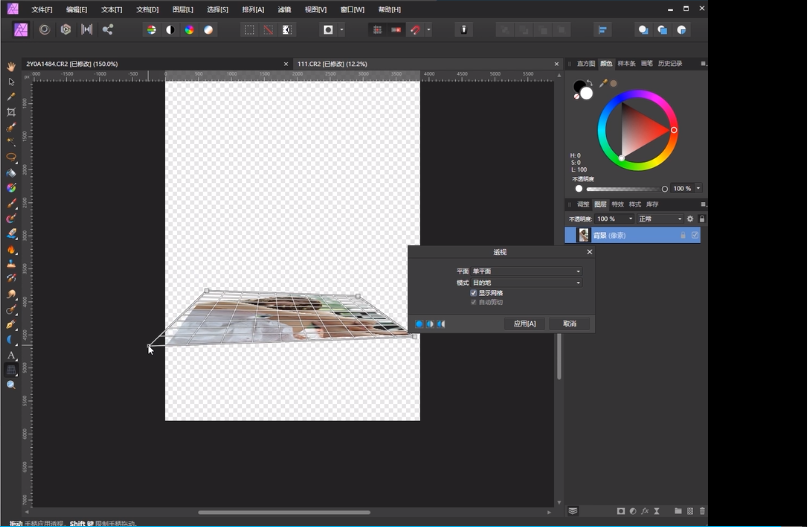808x527 pixels.
Task: Select the Selection Brush tool
Action: coord(11,127)
